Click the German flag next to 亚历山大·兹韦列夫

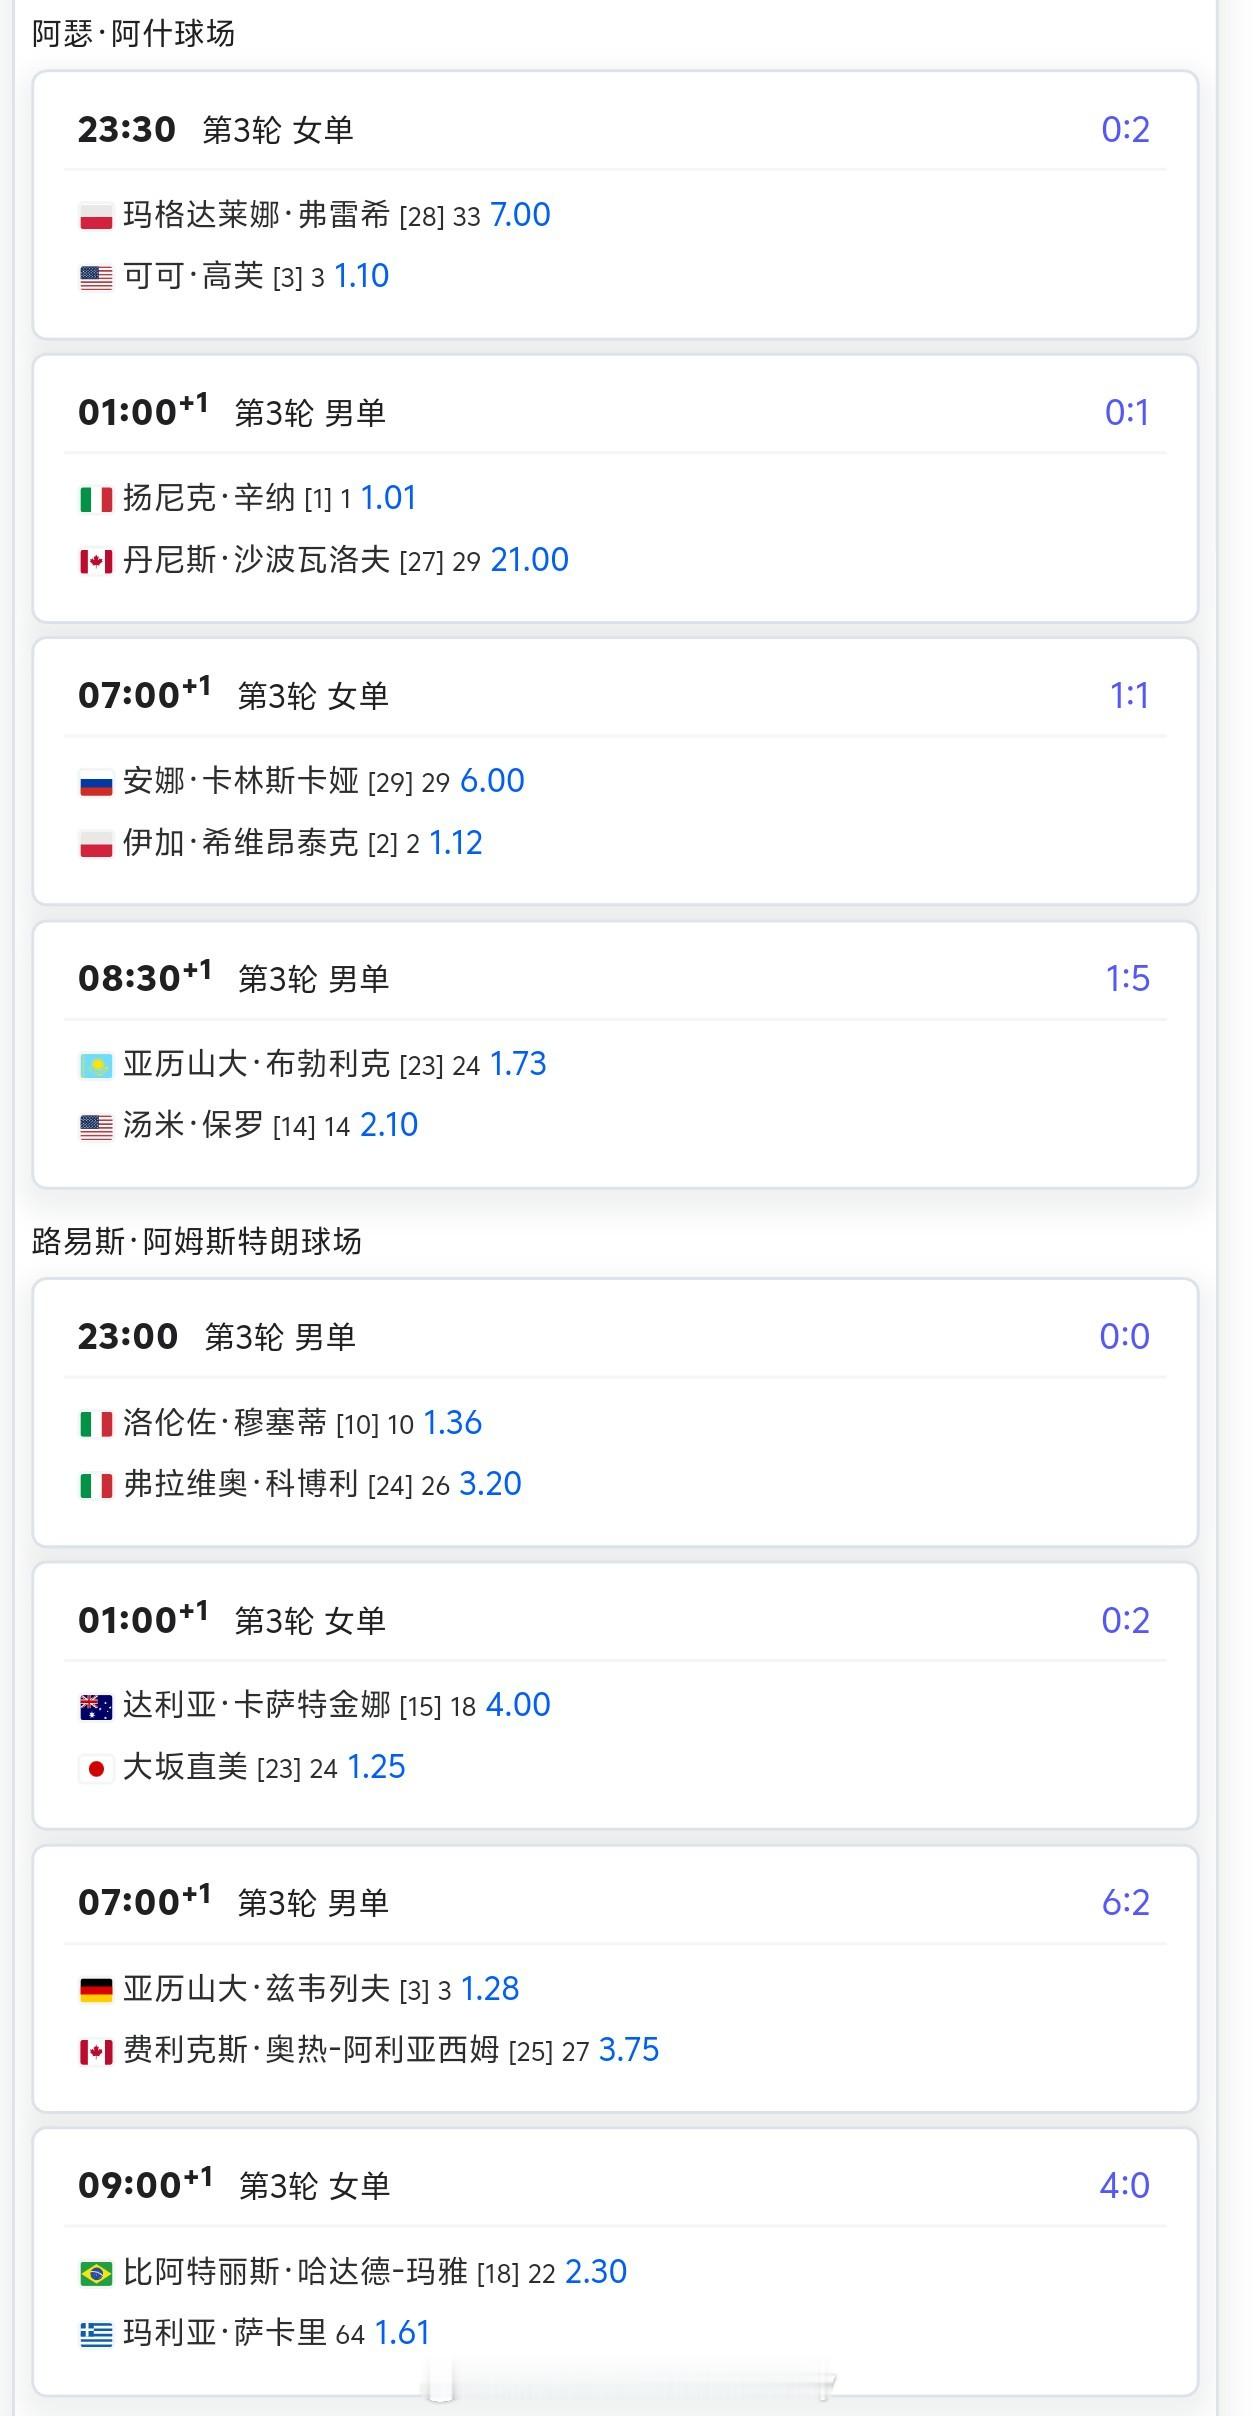(x=96, y=1990)
